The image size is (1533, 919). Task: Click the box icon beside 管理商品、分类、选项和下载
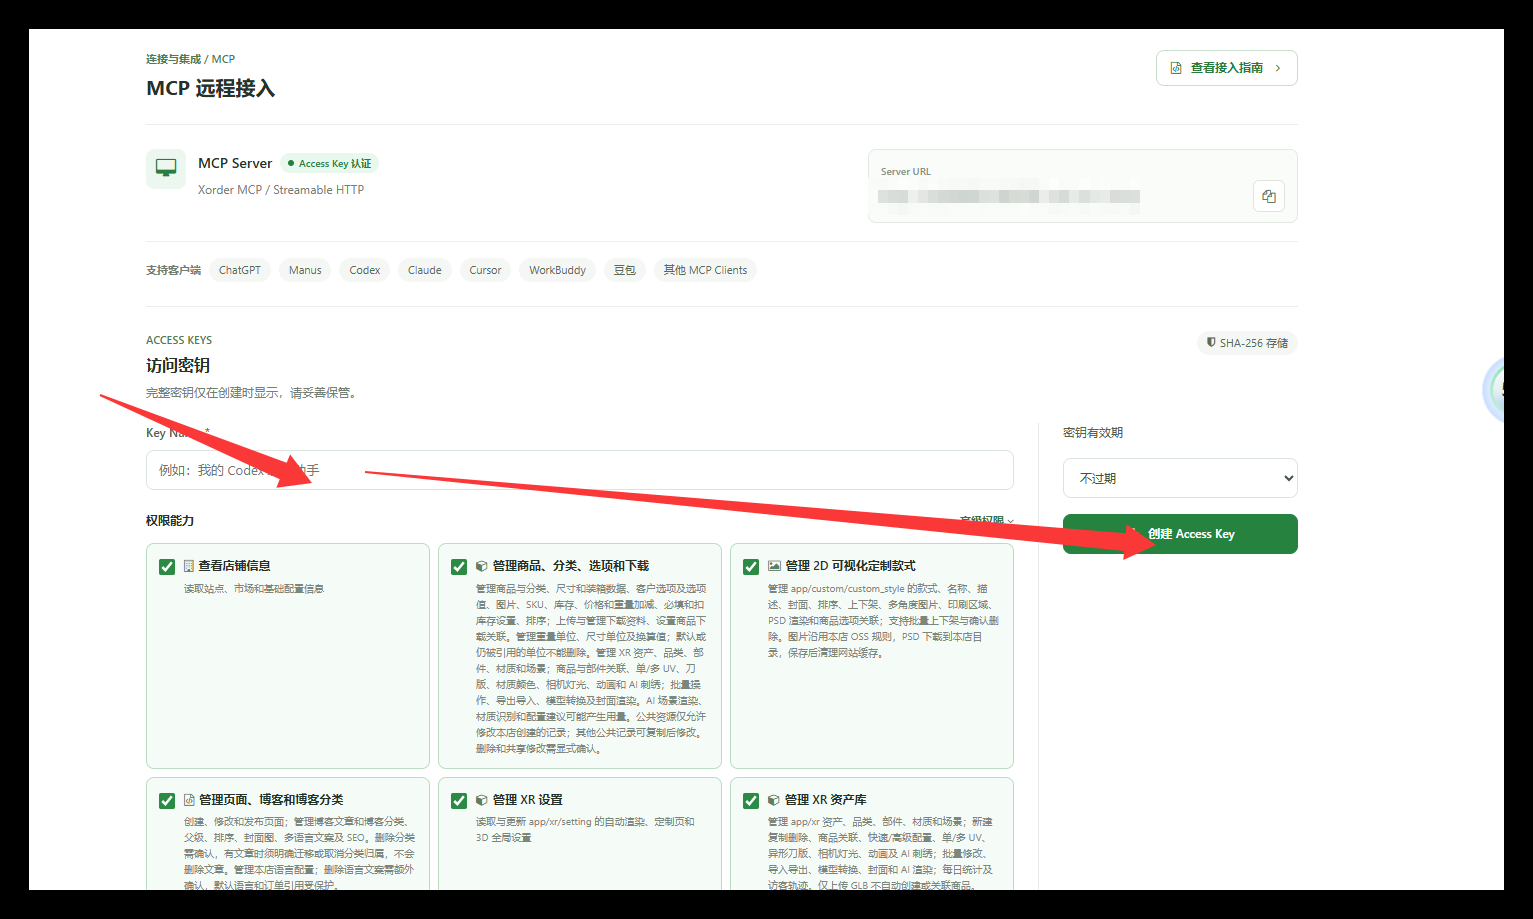[x=482, y=566]
